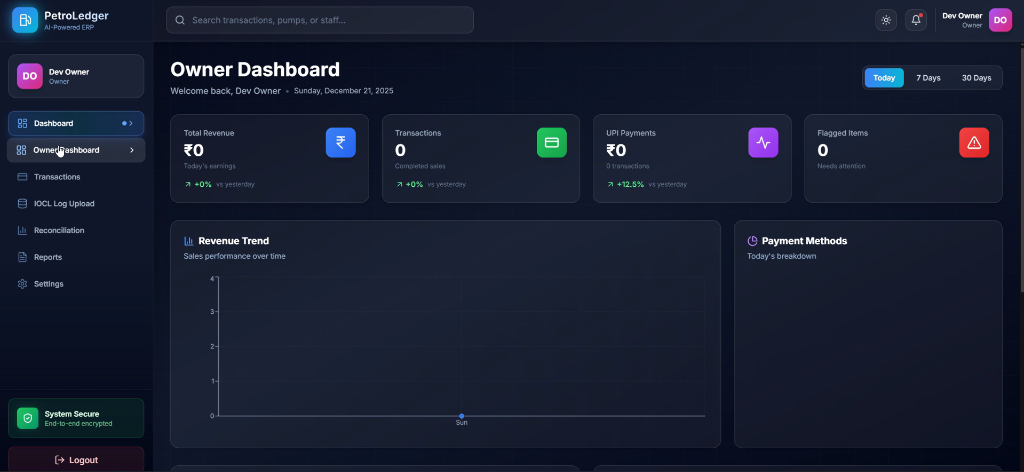The width and height of the screenshot is (1024, 472).
Task: Open Reconciliation in the sidebar
Action: (x=59, y=230)
